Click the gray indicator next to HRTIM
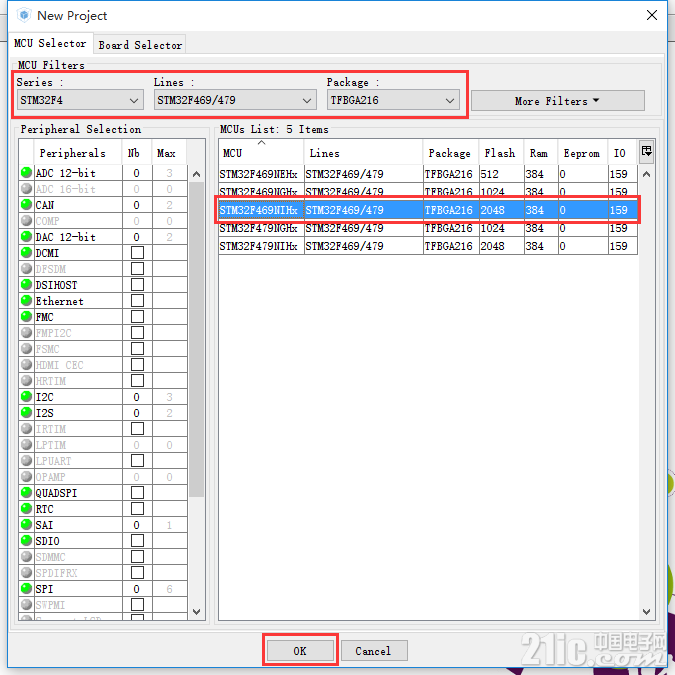675x675 pixels. tap(26, 381)
